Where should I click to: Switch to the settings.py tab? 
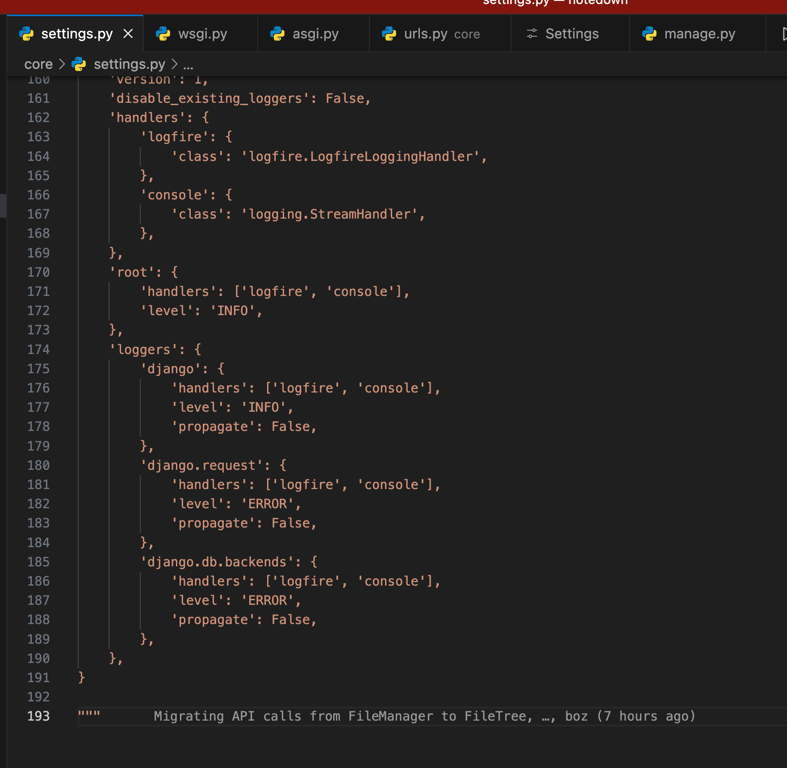pyautogui.click(x=75, y=34)
